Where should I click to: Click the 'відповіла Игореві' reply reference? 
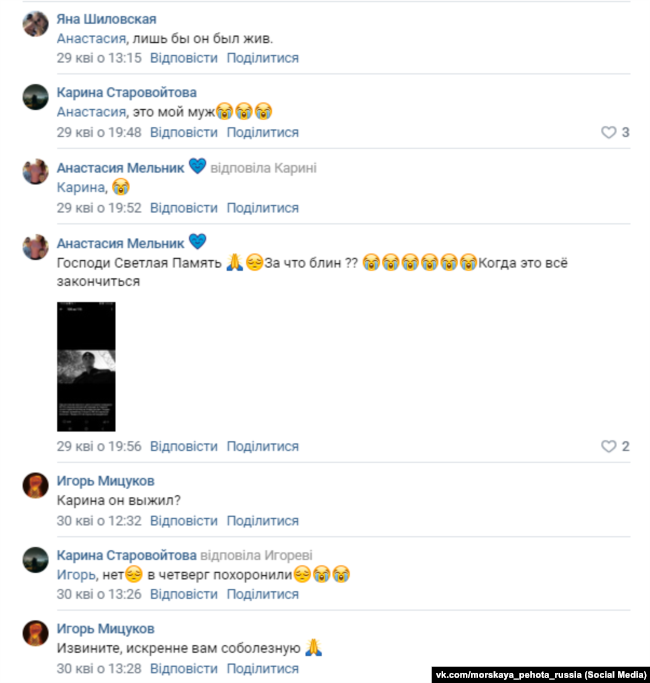click(256, 555)
